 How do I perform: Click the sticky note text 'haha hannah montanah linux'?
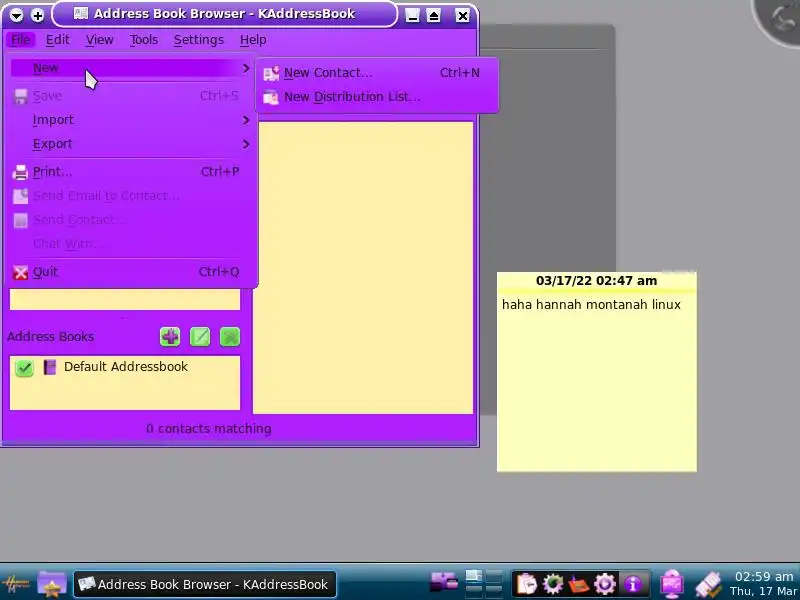(591, 305)
